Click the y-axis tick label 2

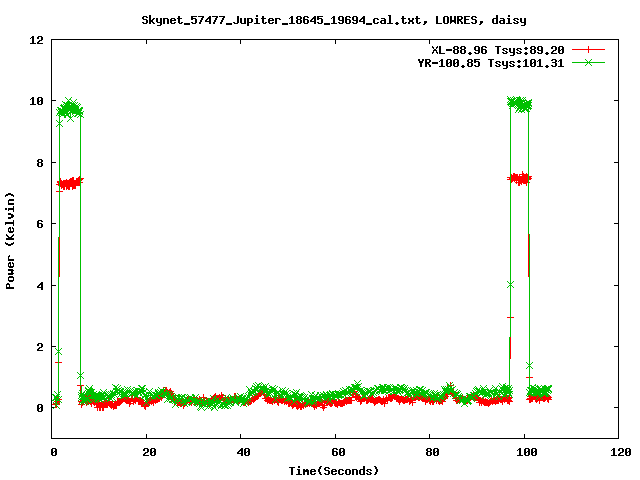[40, 347]
